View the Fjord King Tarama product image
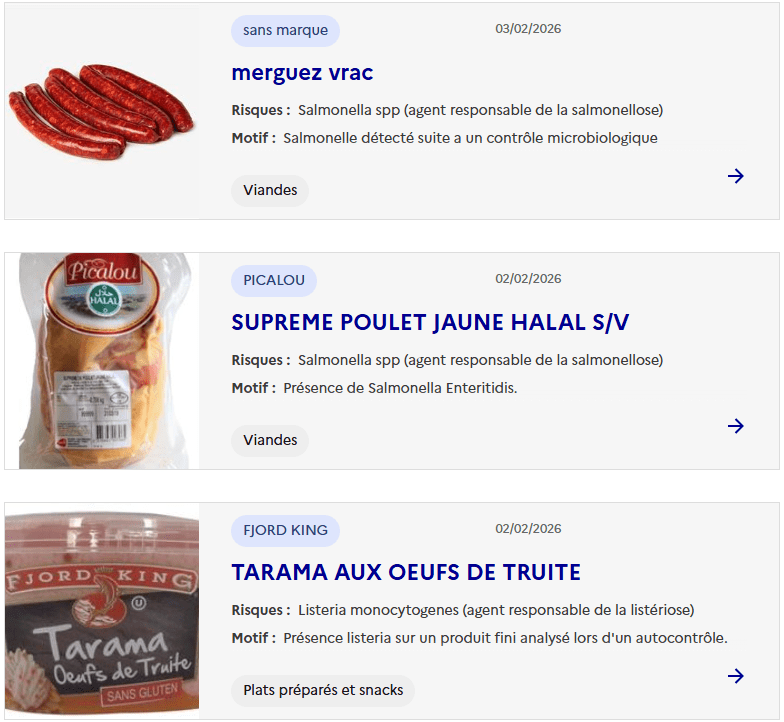The height and width of the screenshot is (722, 784). pyautogui.click(x=102, y=610)
